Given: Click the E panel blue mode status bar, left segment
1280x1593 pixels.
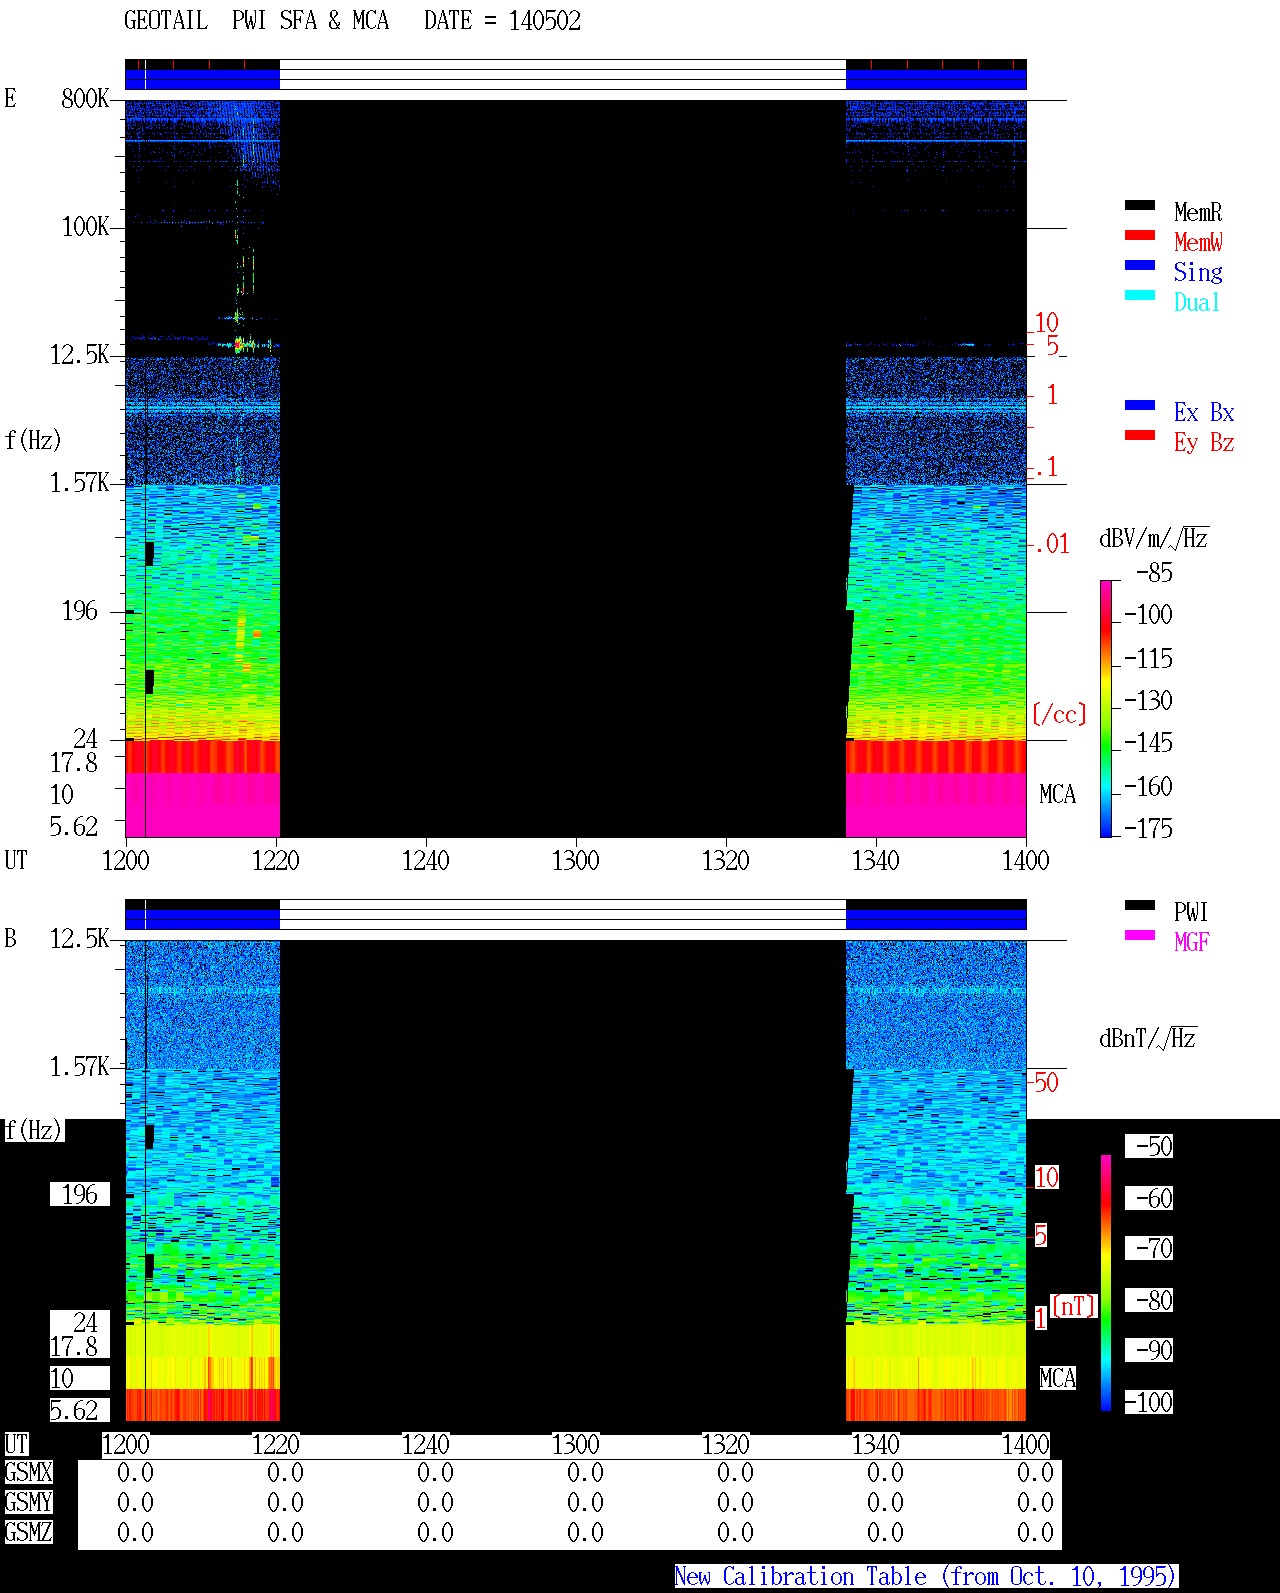Looking at the screenshot, I should click(x=202, y=78).
